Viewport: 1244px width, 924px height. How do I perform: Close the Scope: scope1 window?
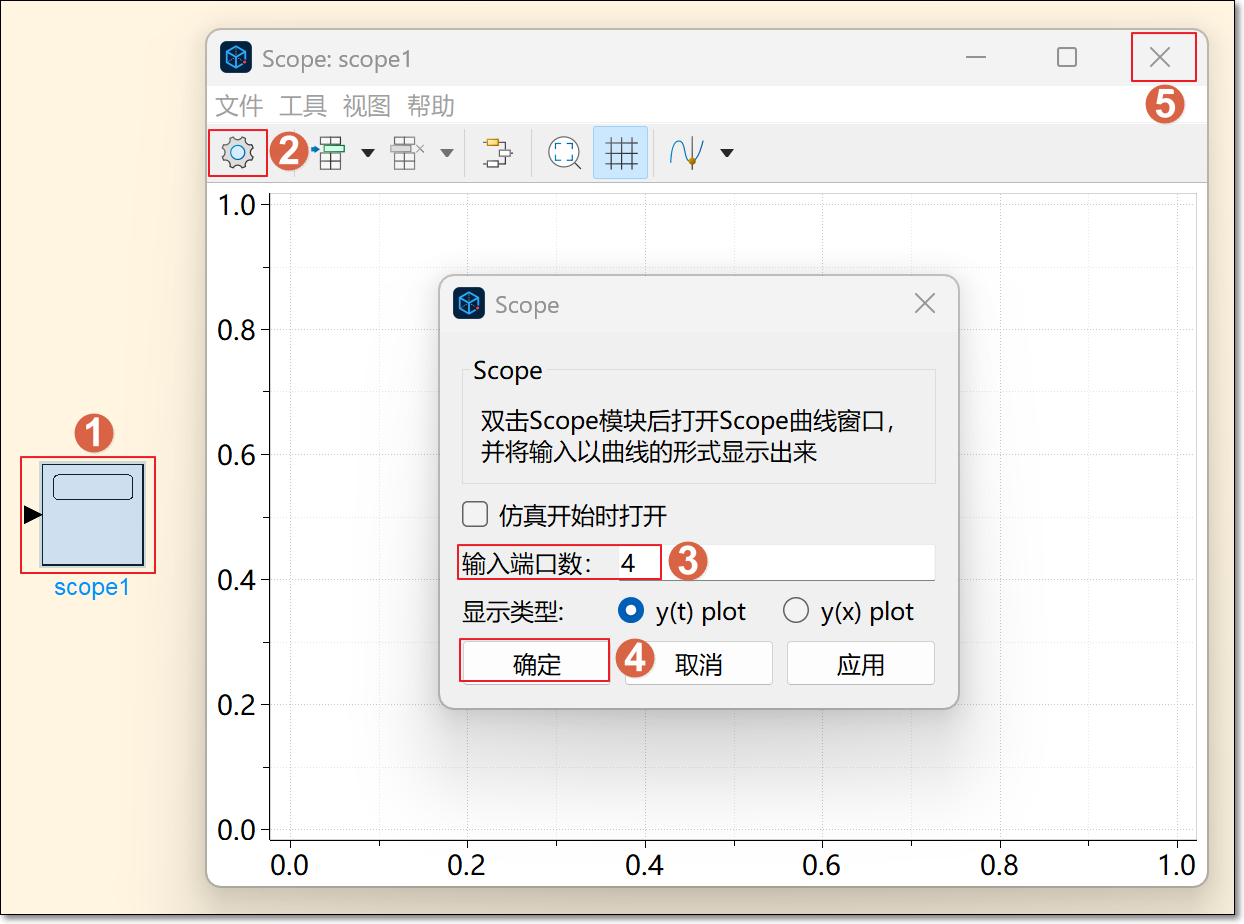click(1160, 57)
